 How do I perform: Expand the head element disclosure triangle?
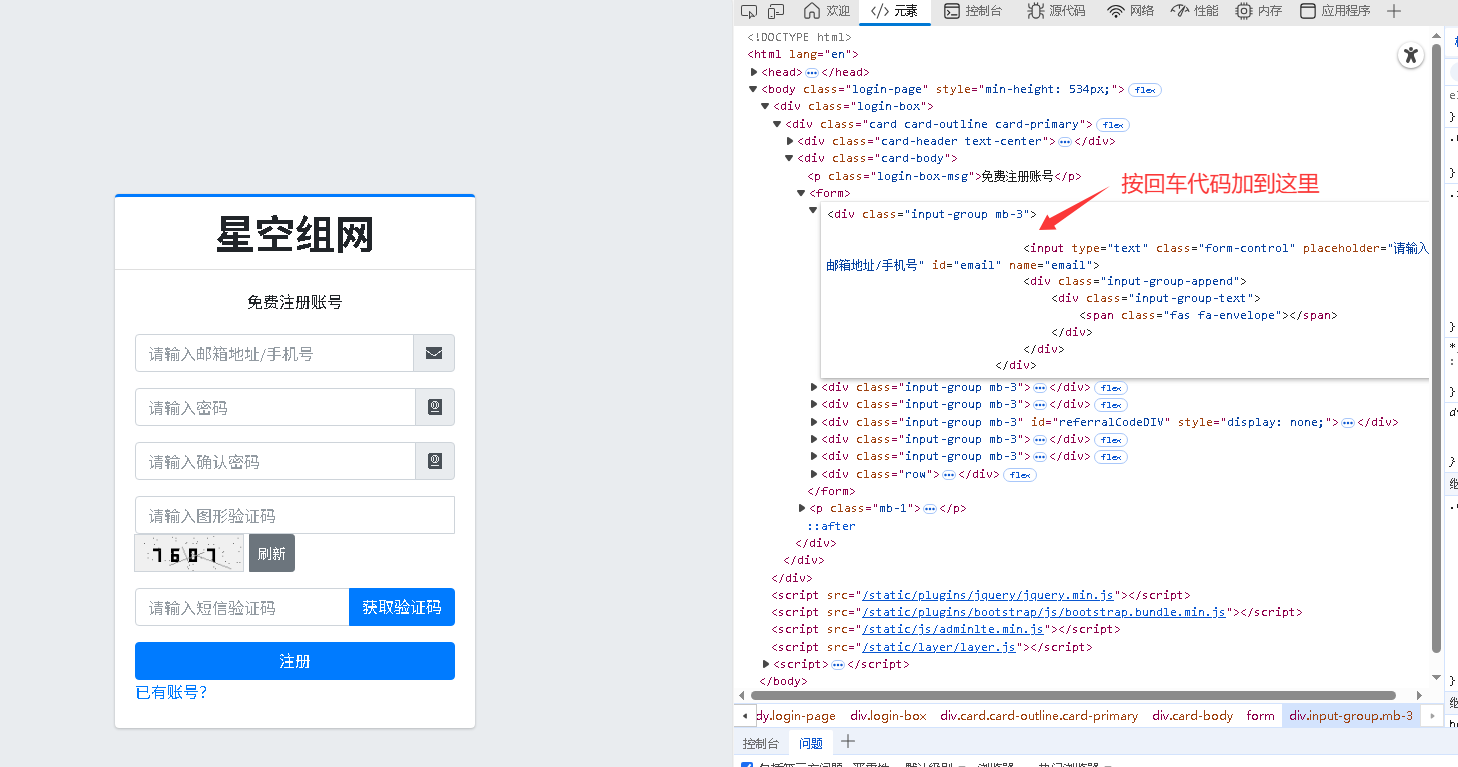754,71
